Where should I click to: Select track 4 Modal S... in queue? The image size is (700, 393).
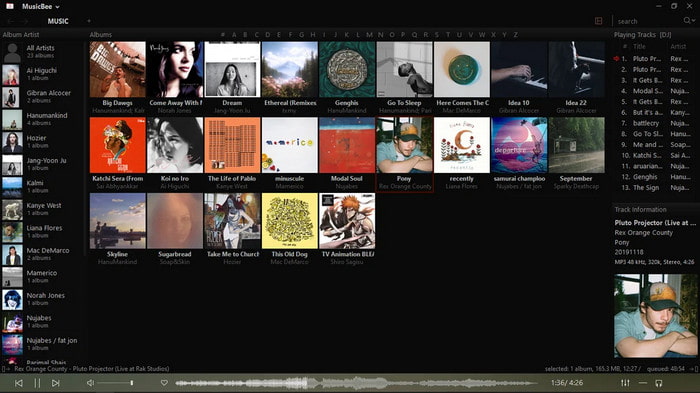point(655,91)
